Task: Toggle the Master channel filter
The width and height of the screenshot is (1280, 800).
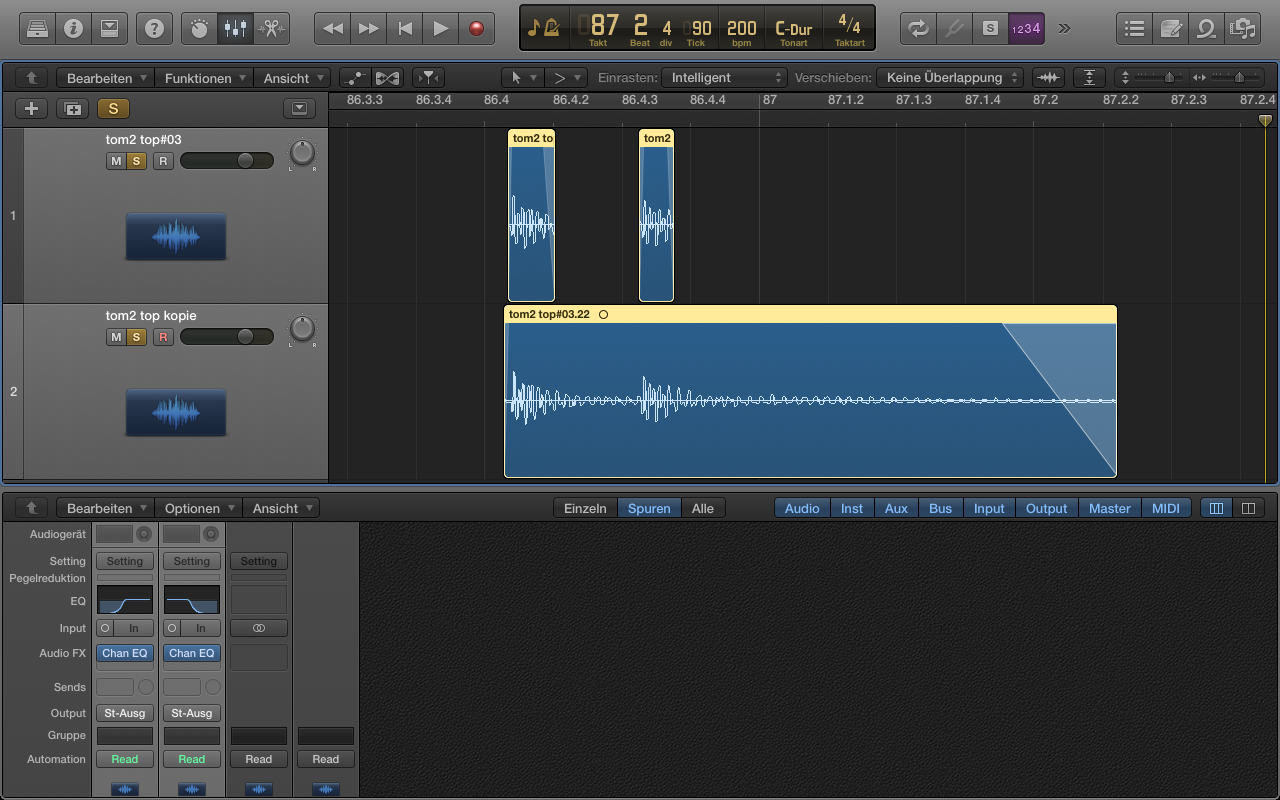Action: (x=1109, y=508)
